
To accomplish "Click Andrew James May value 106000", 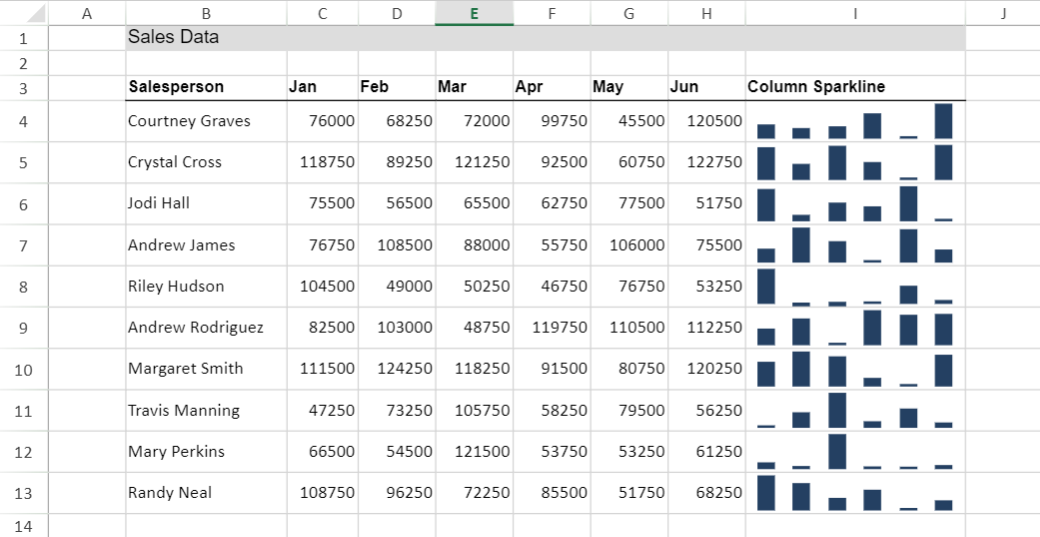I will tap(629, 246).
